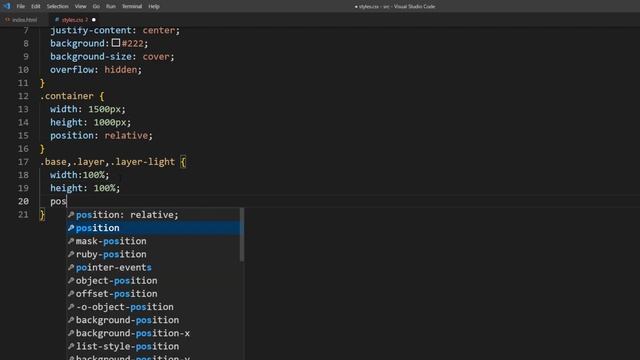This screenshot has height=360, width=640.
Task: Click the unsaved dot on styles.css tab
Action: [94, 20]
